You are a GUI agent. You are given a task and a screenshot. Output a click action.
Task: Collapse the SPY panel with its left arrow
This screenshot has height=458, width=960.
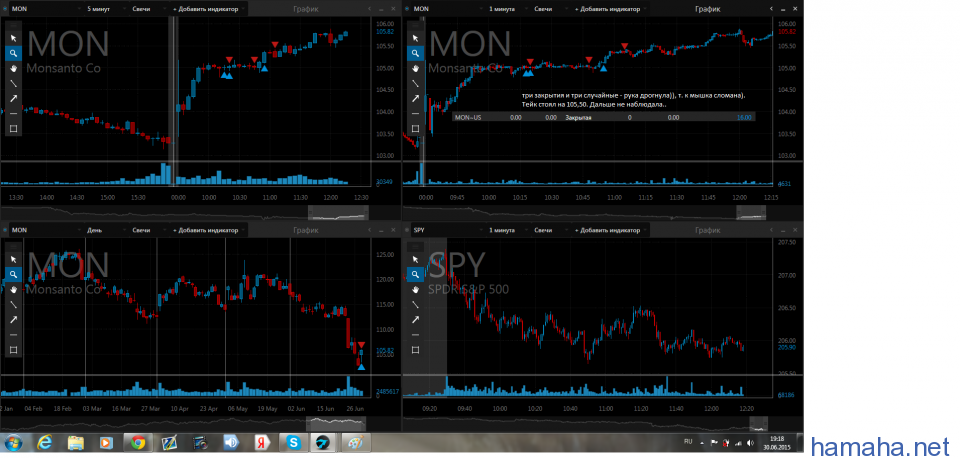click(771, 230)
